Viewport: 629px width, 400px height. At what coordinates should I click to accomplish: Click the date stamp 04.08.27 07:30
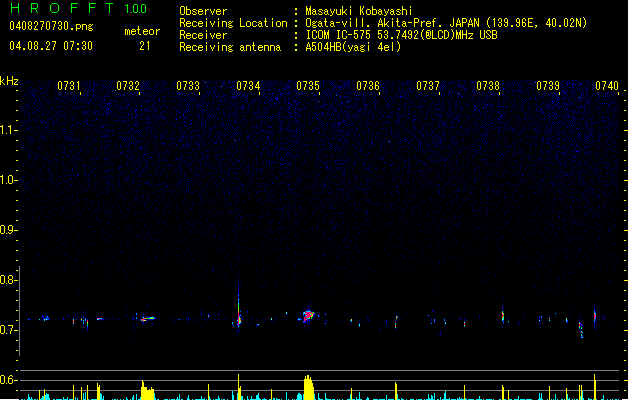click(51, 46)
